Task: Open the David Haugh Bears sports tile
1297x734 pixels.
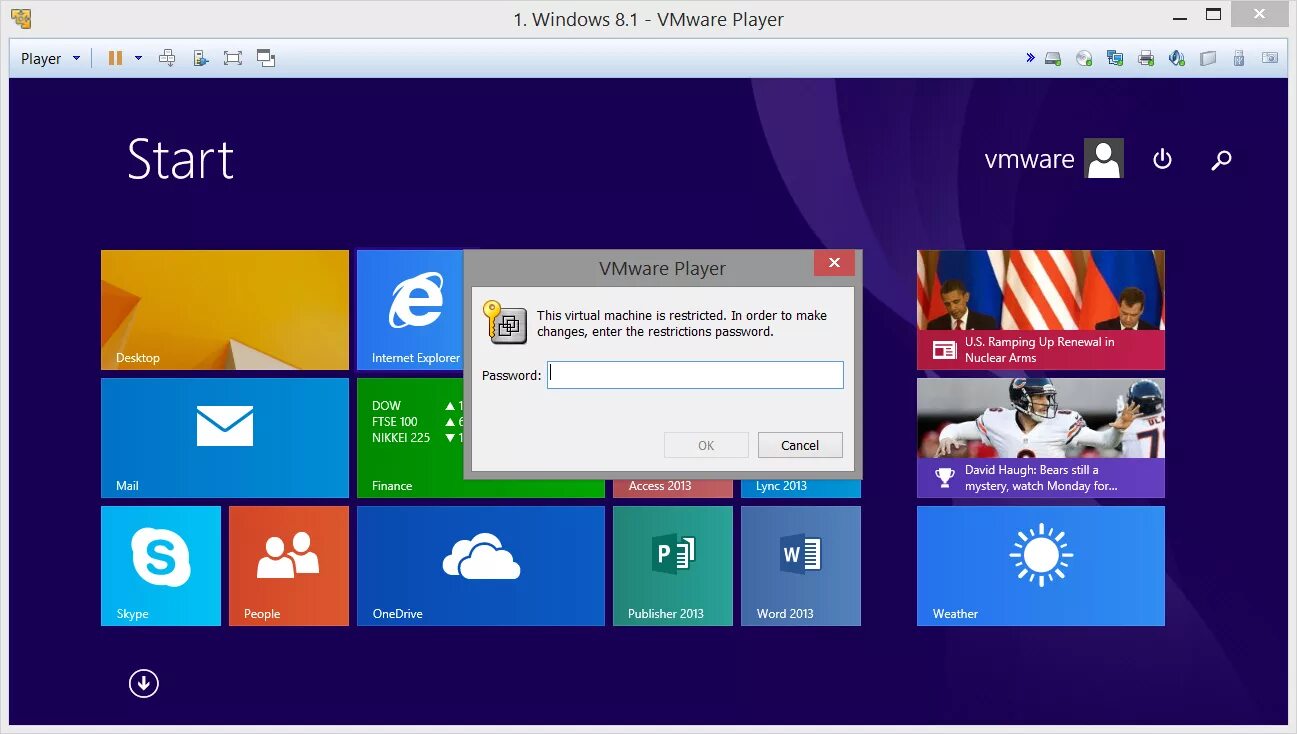Action: point(1041,438)
